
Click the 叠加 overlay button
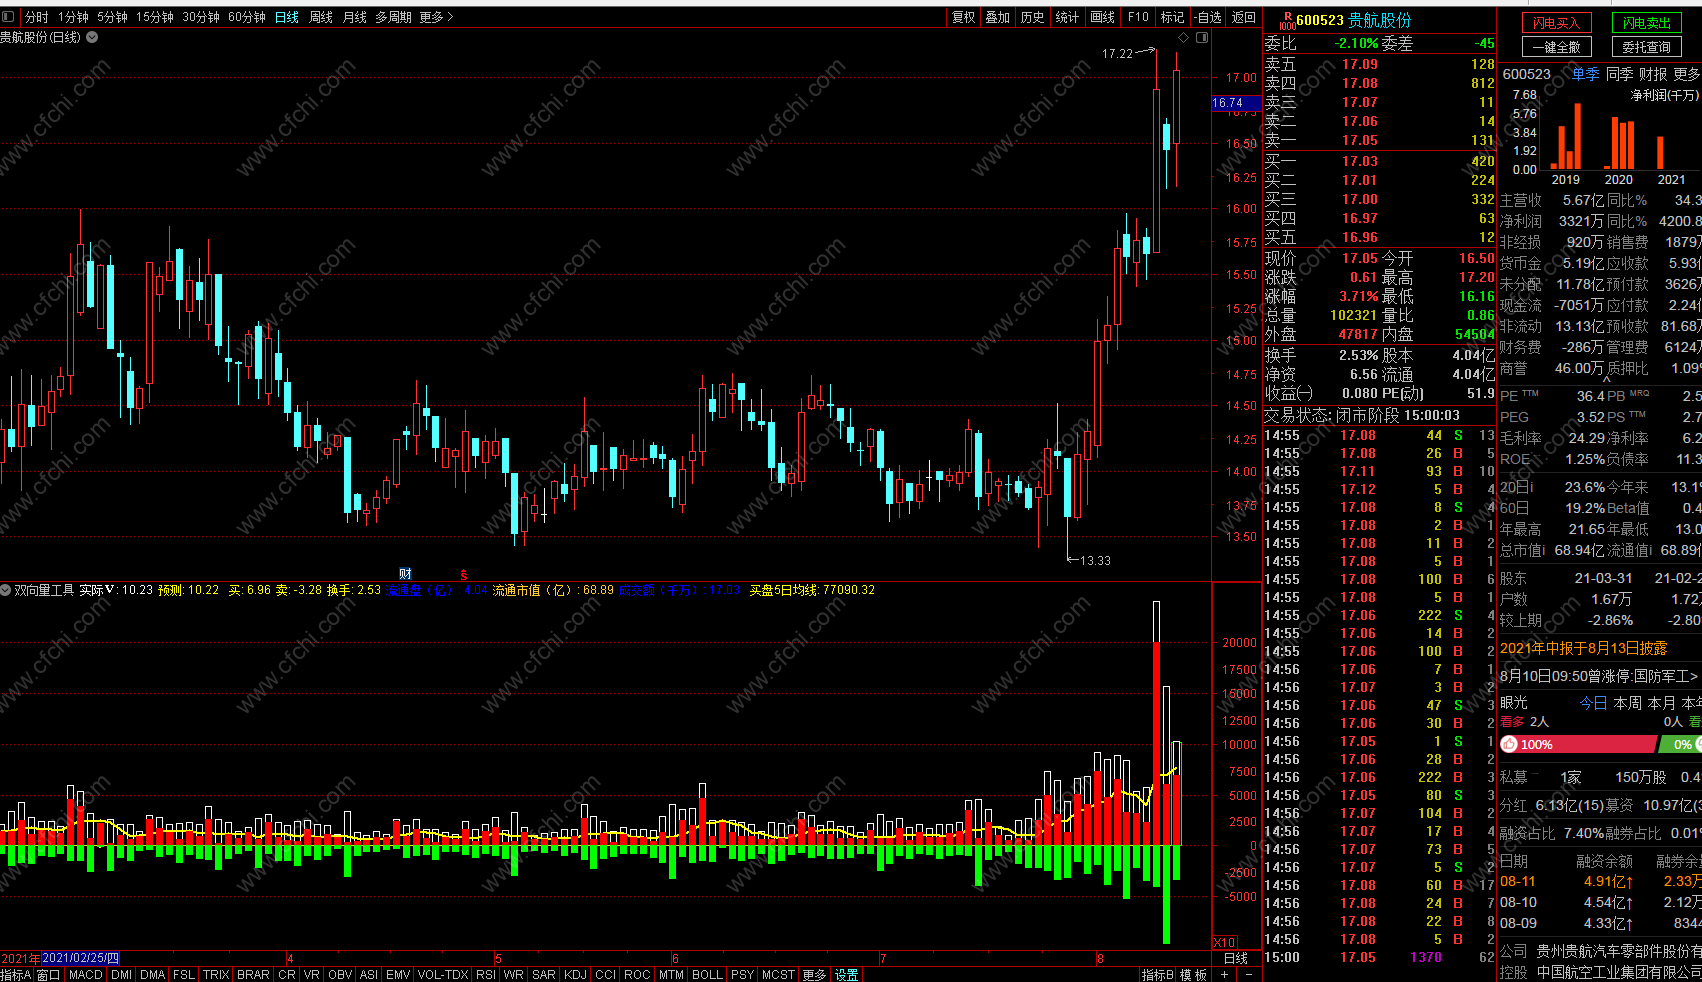(x=998, y=17)
